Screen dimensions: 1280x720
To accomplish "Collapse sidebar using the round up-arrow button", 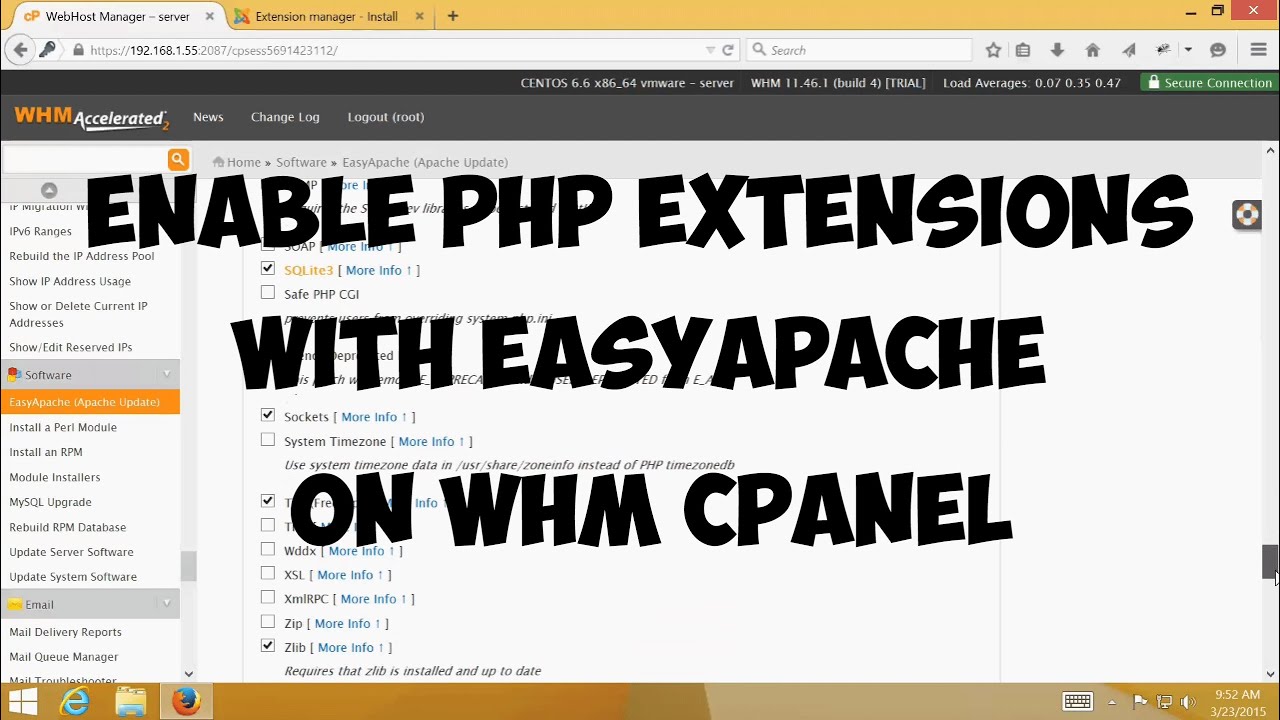I will click(x=49, y=190).
